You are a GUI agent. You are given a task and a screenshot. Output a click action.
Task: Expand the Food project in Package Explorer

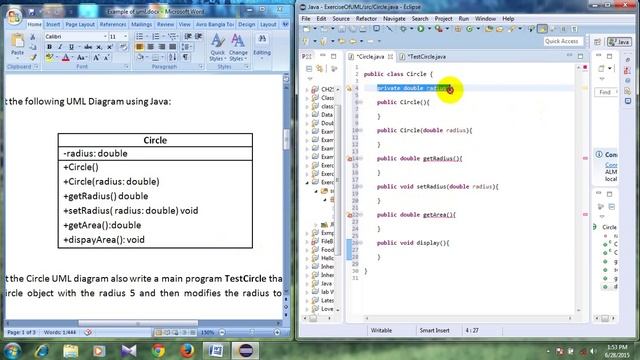[x=307, y=250]
